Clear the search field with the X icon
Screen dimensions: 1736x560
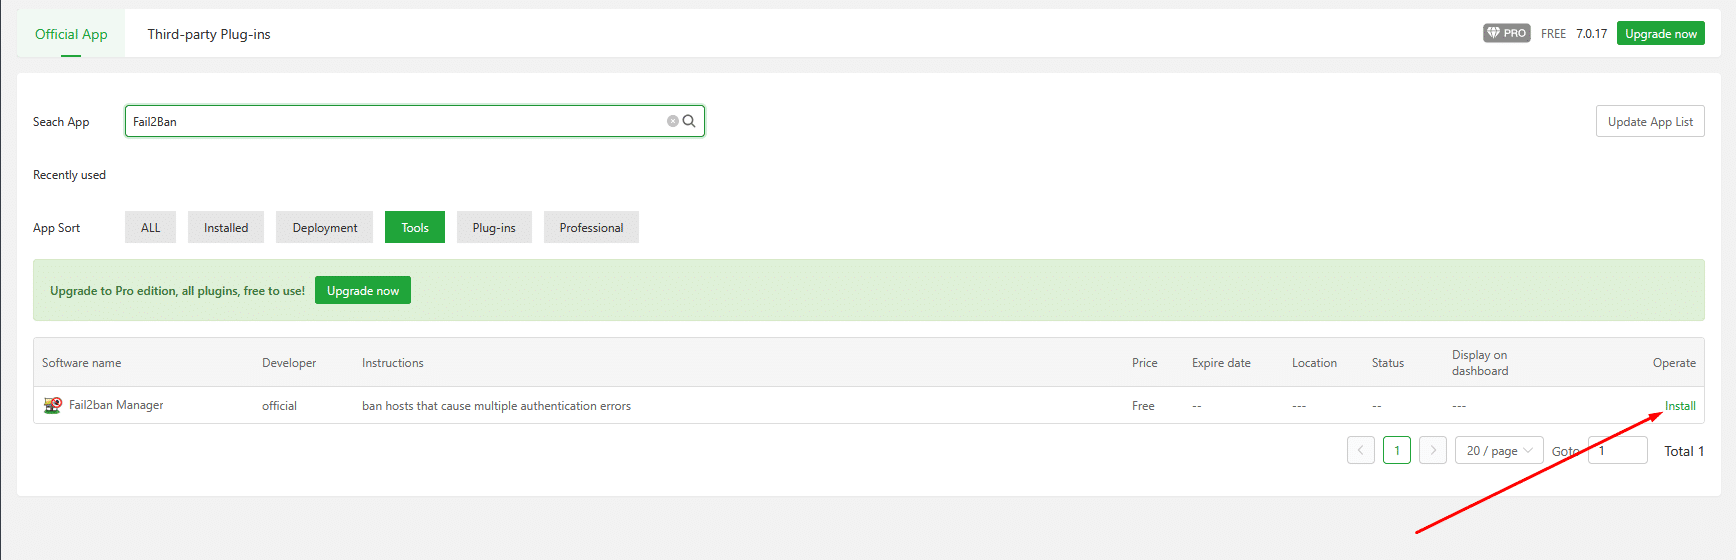(673, 121)
